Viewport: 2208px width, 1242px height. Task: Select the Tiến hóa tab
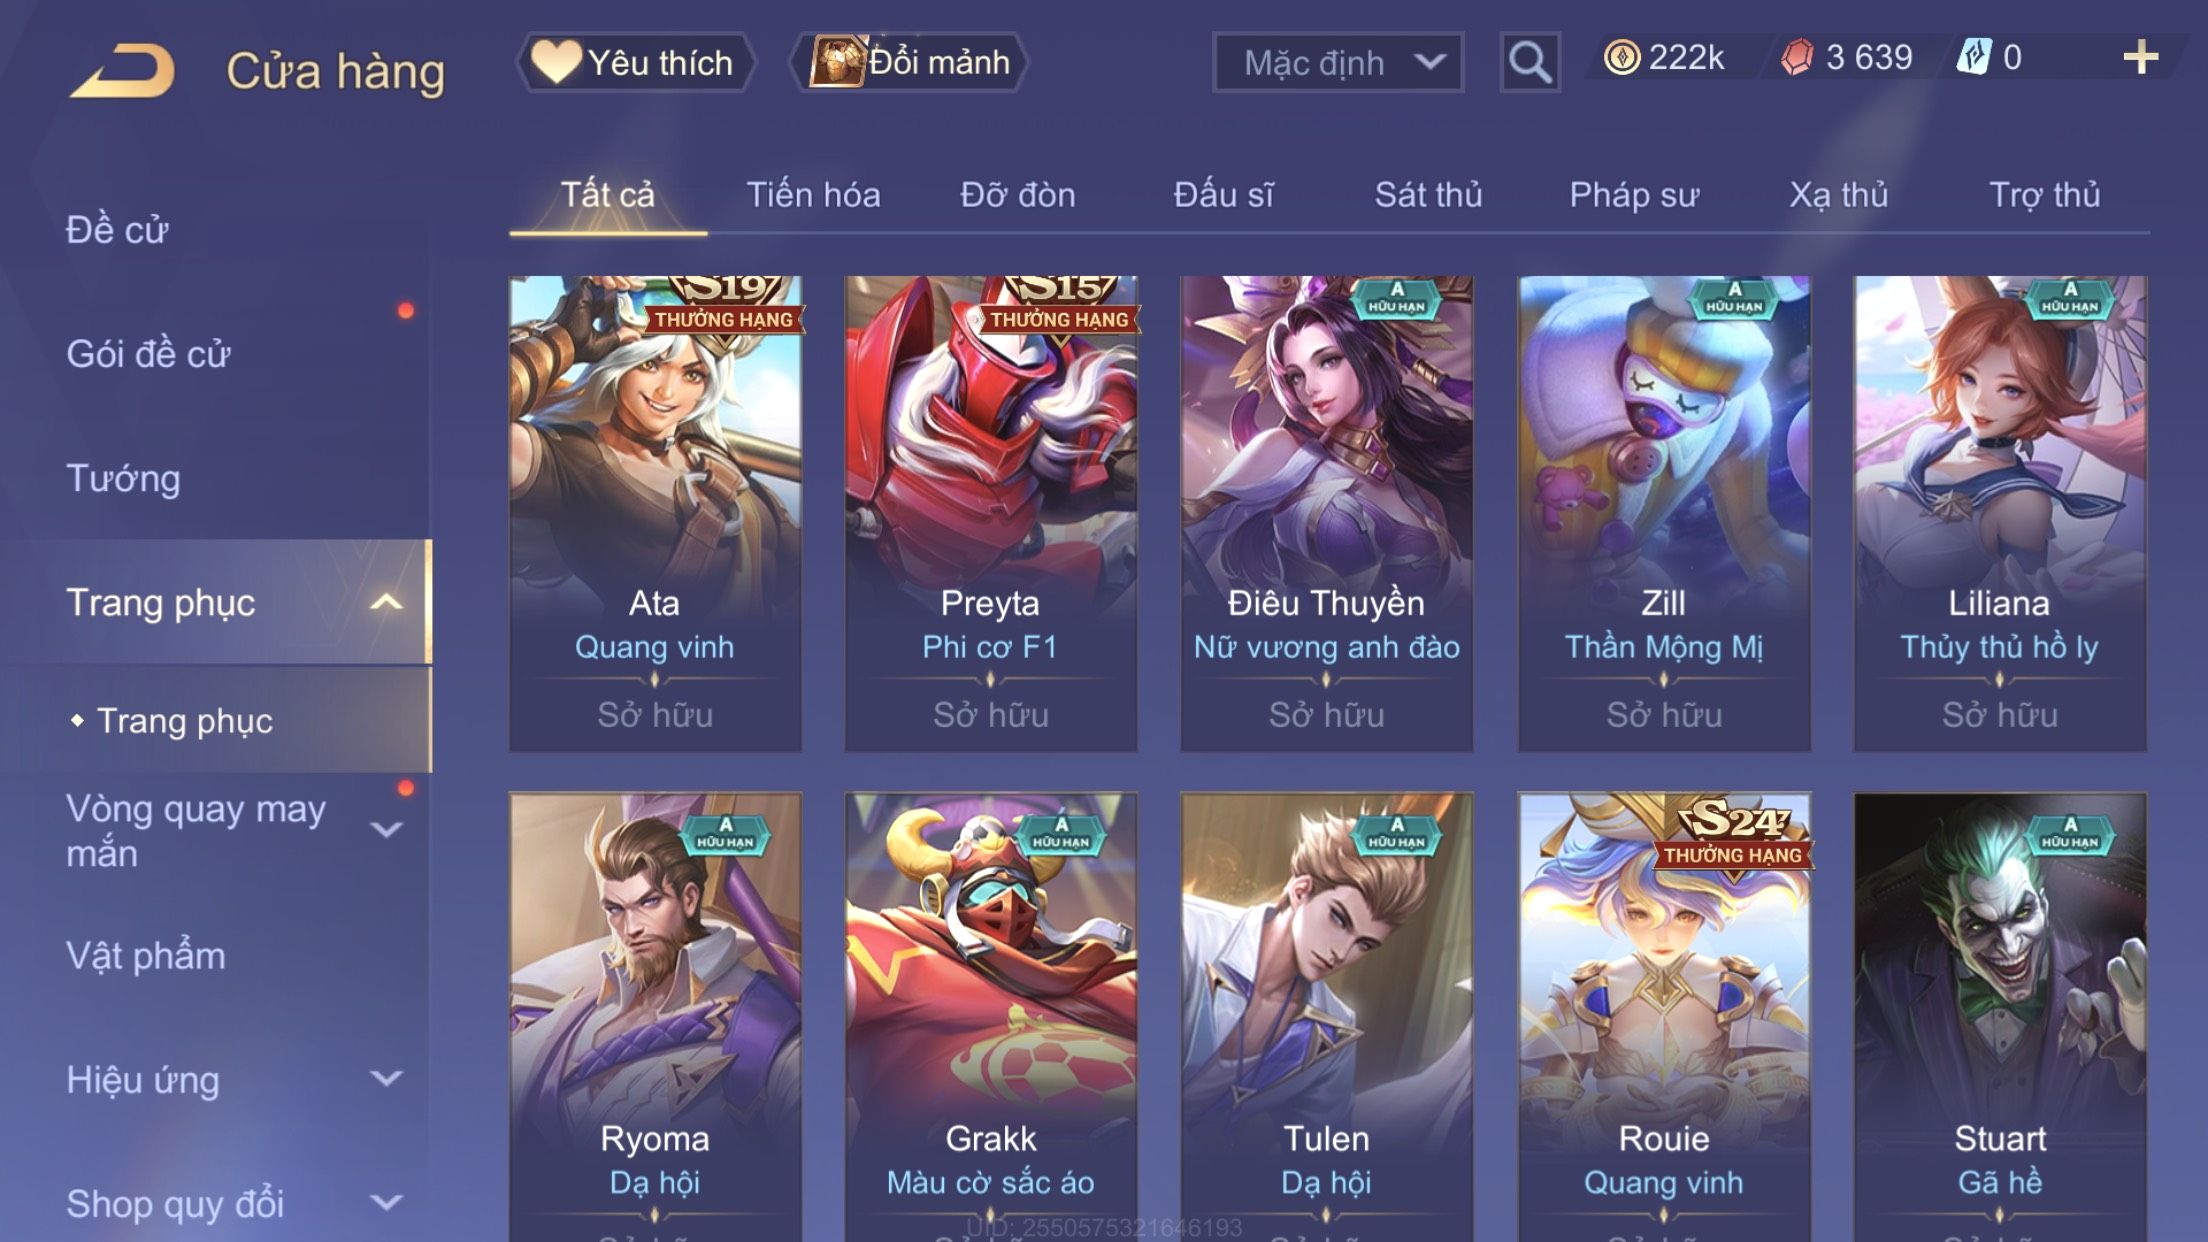[x=813, y=195]
